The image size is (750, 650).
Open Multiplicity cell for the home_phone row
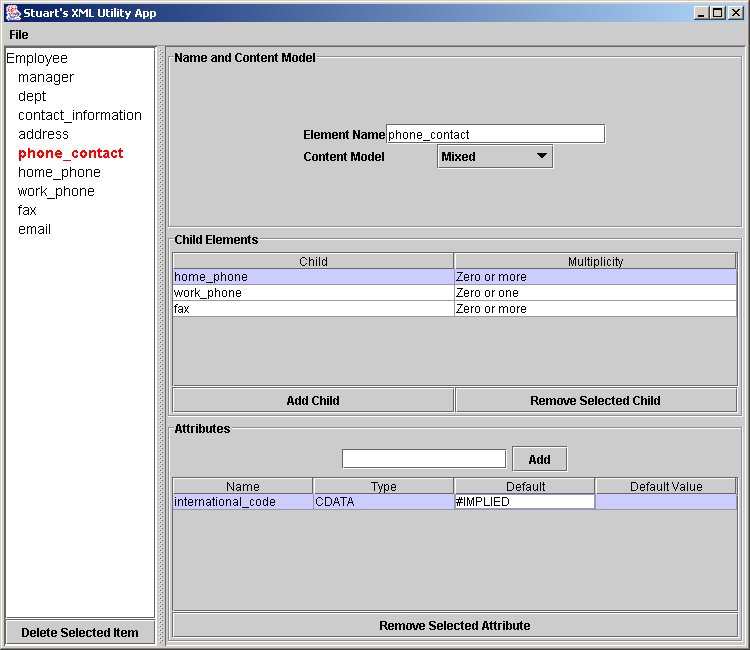[x=595, y=277]
